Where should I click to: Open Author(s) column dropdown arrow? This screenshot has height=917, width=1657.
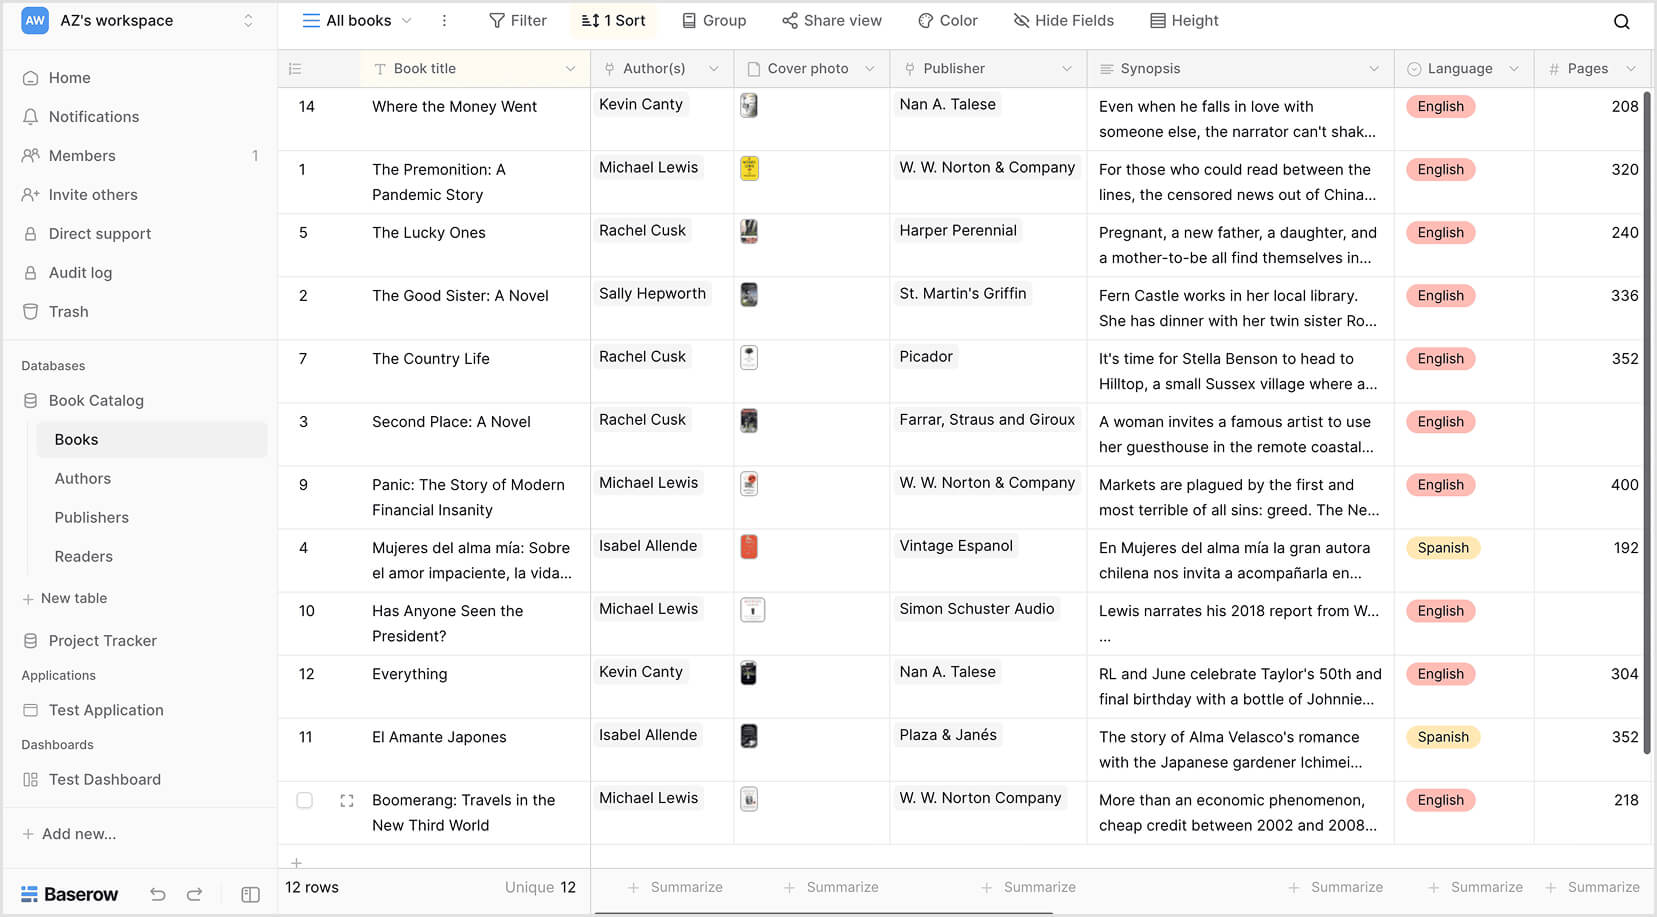pyautogui.click(x=714, y=69)
